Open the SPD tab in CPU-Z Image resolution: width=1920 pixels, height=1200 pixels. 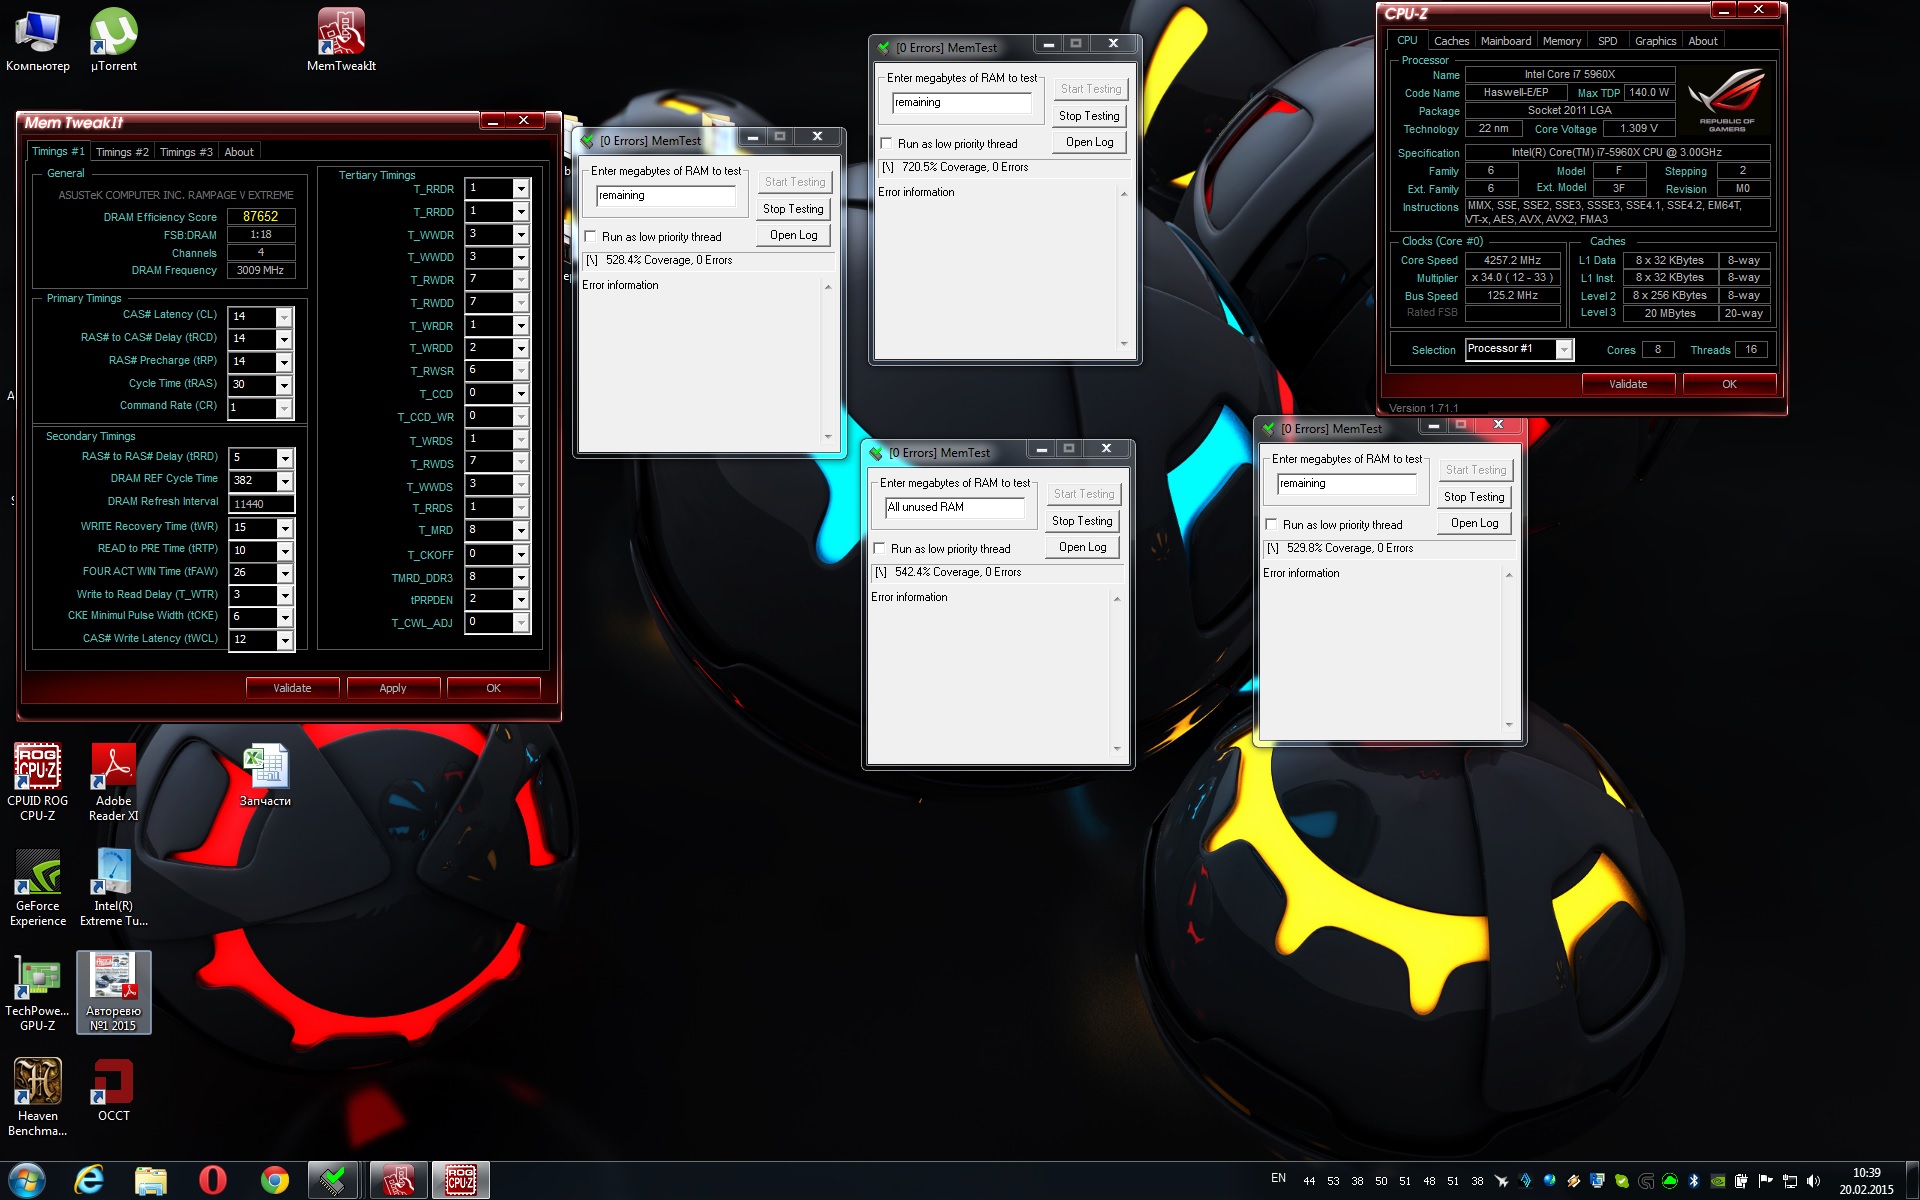[x=1607, y=41]
